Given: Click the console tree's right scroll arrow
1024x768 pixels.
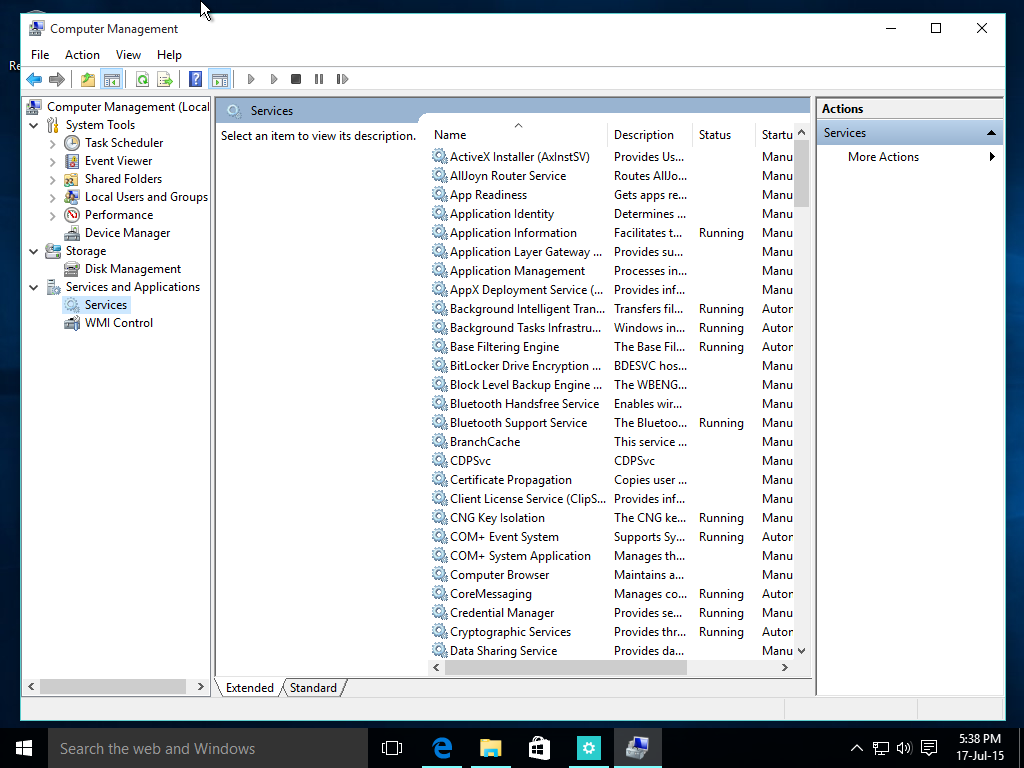Looking at the screenshot, I should (x=200, y=686).
